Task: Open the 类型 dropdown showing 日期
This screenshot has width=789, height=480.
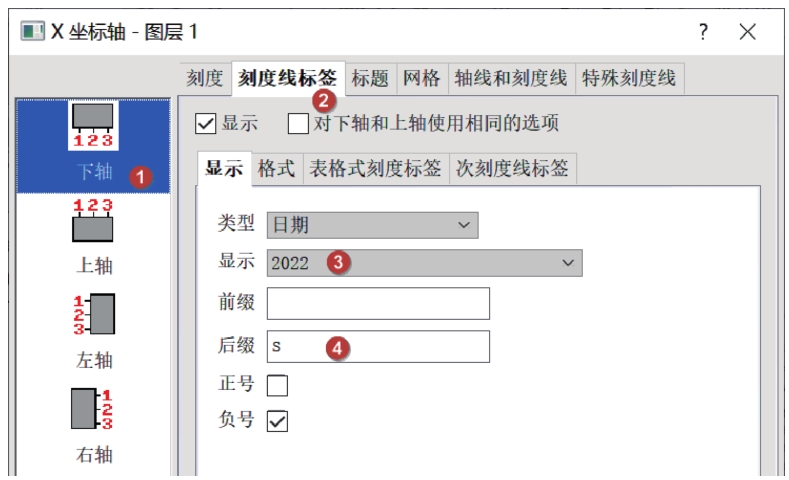Action: [372, 225]
